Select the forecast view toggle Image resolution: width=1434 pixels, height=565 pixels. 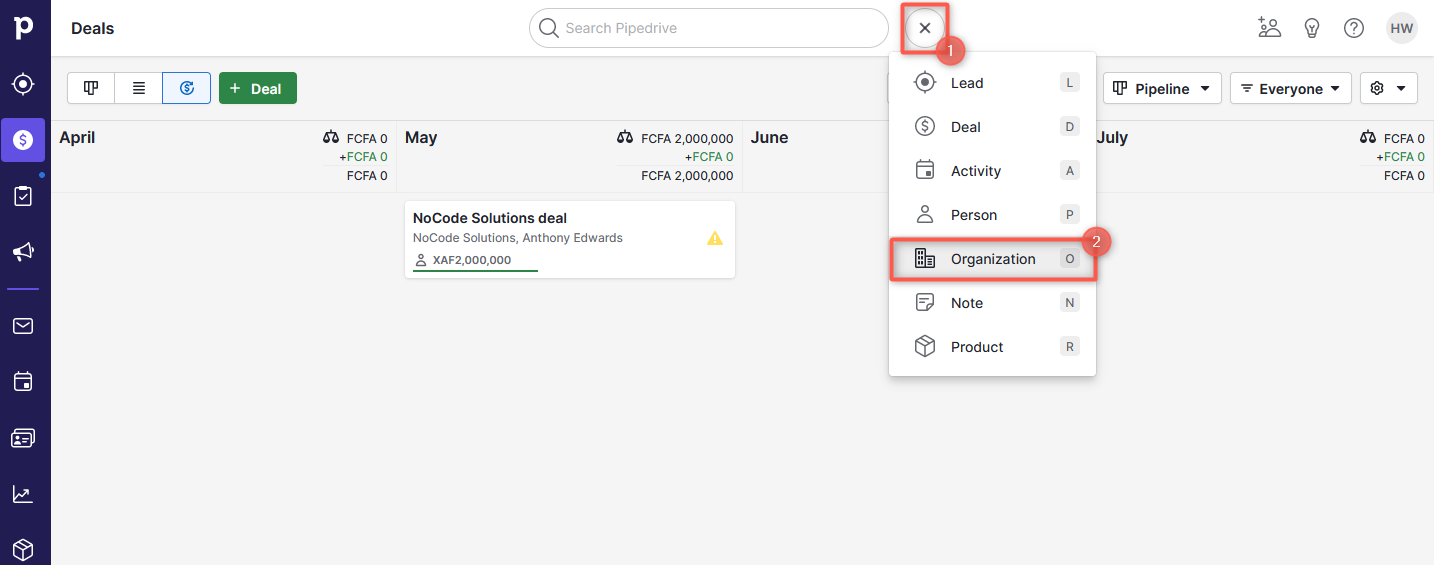point(187,88)
